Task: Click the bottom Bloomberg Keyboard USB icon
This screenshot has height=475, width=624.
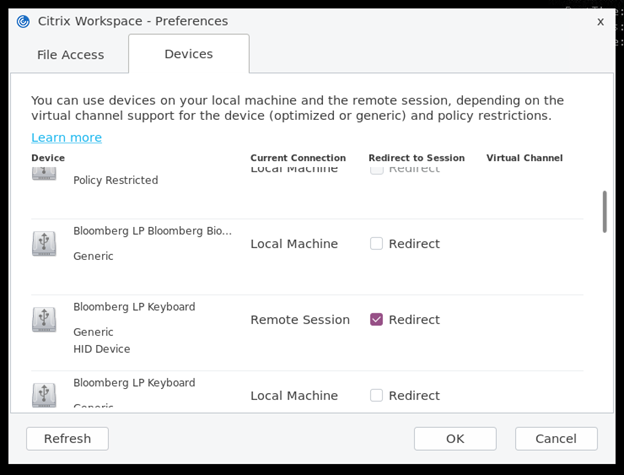Action: point(44,394)
